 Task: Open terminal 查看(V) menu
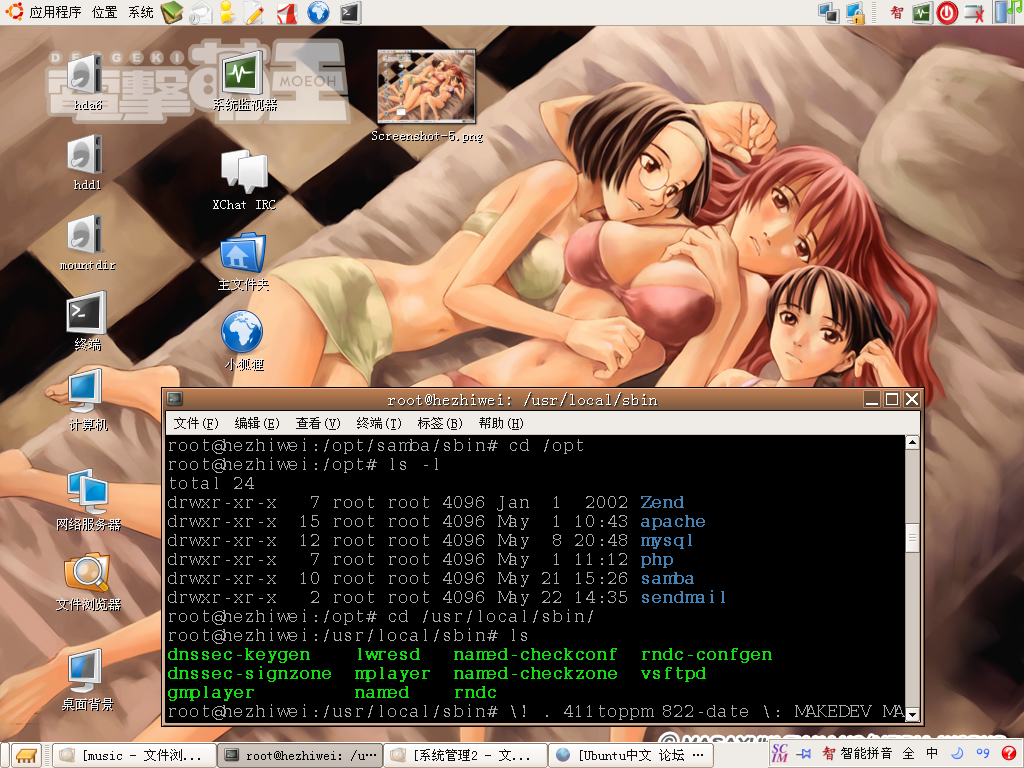[x=317, y=423]
